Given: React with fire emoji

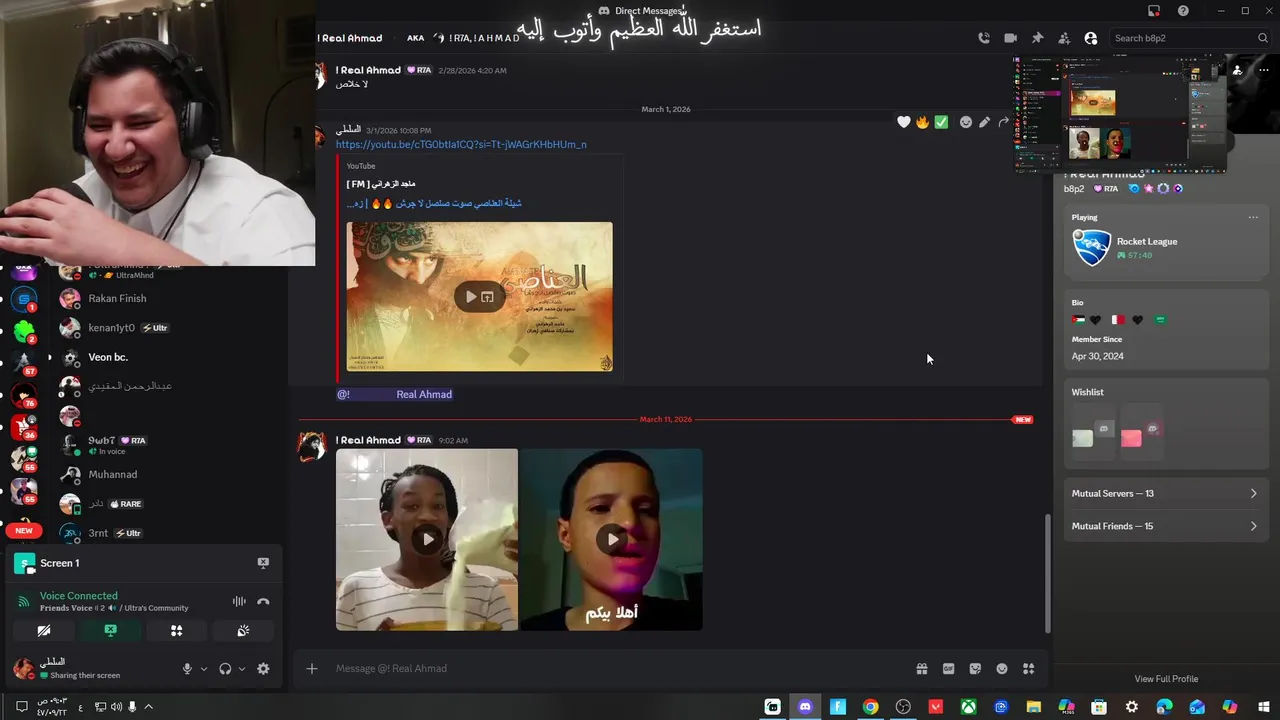Looking at the screenshot, I should click(922, 122).
